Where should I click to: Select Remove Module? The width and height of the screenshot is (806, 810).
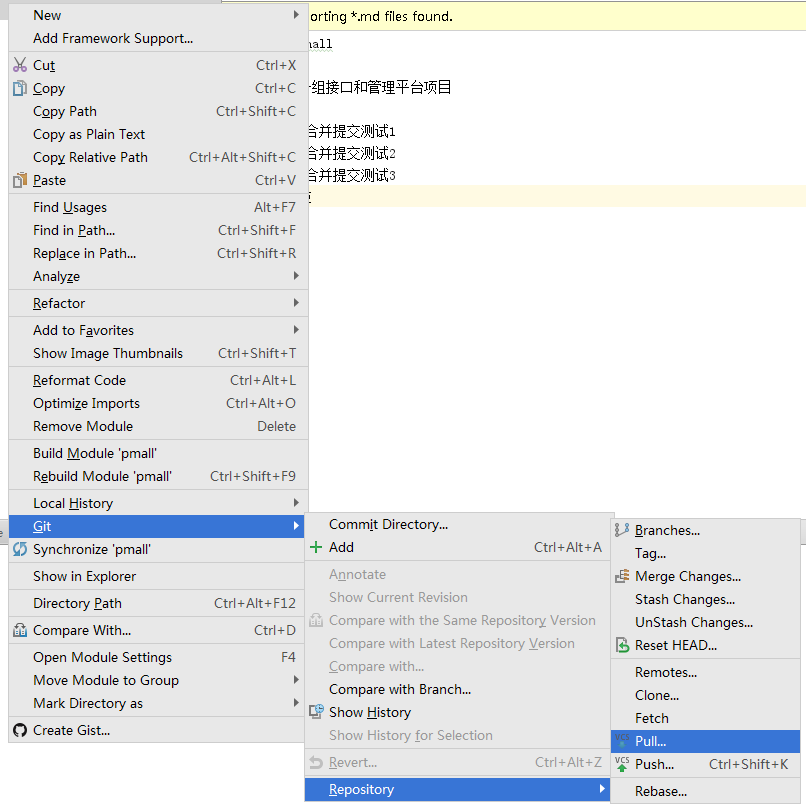pos(159,426)
